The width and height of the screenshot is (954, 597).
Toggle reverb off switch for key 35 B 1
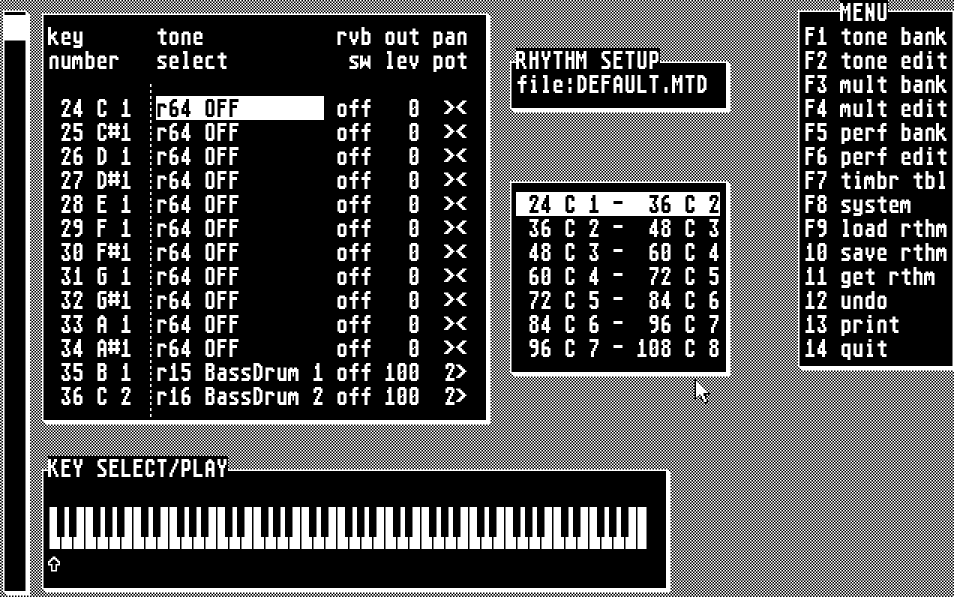tap(353, 372)
